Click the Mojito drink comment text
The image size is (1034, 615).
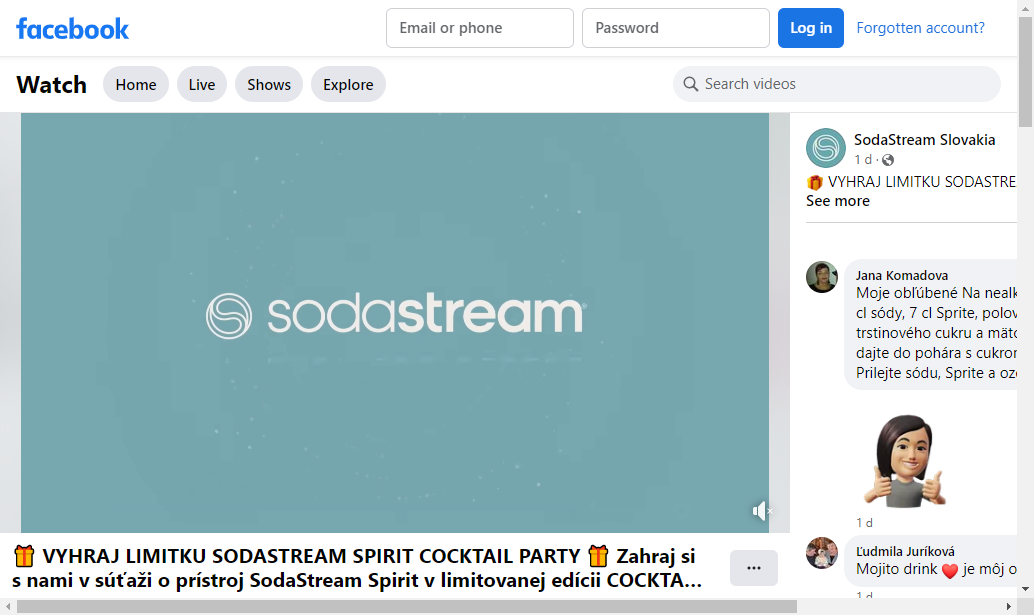pos(936,570)
